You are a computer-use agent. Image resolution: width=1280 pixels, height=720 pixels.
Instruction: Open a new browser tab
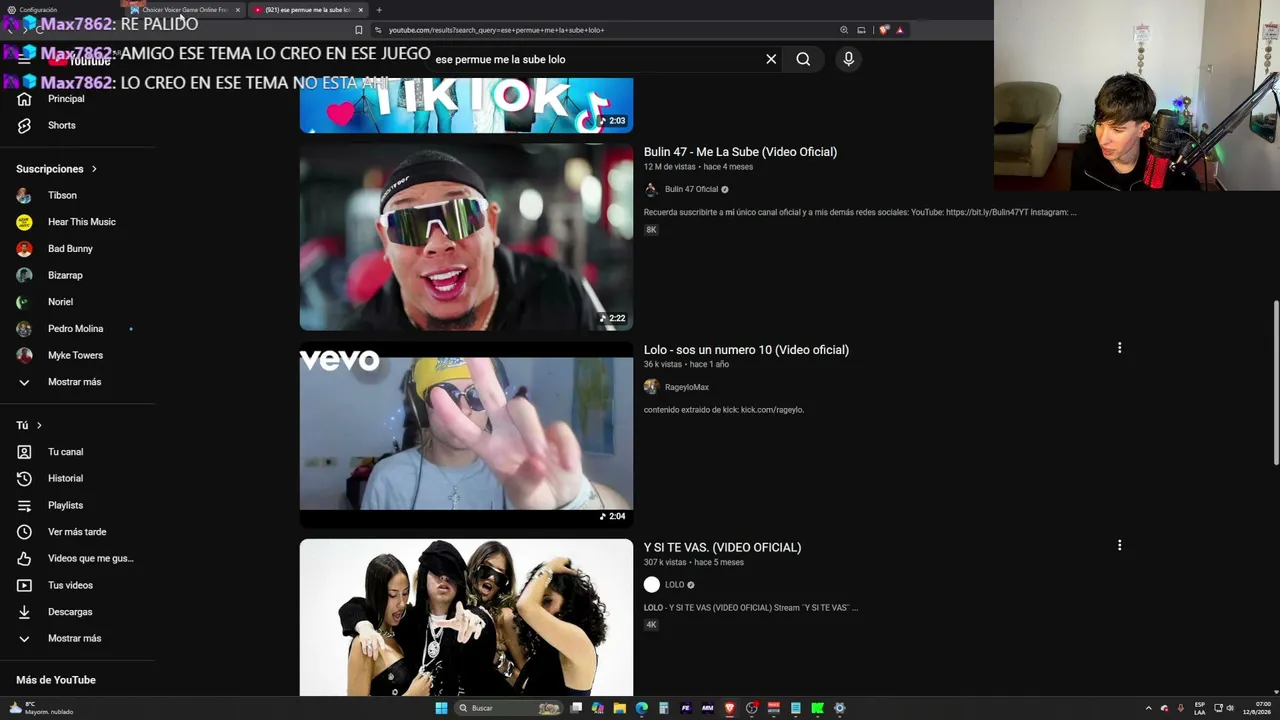click(379, 10)
